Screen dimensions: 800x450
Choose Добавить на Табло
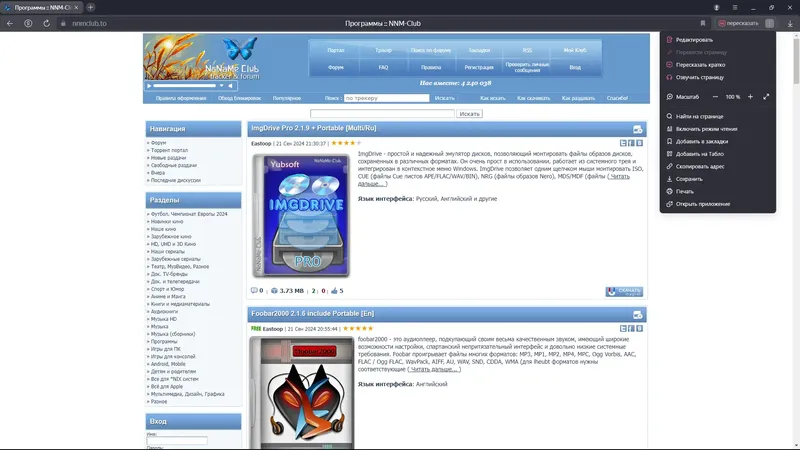(x=717, y=154)
